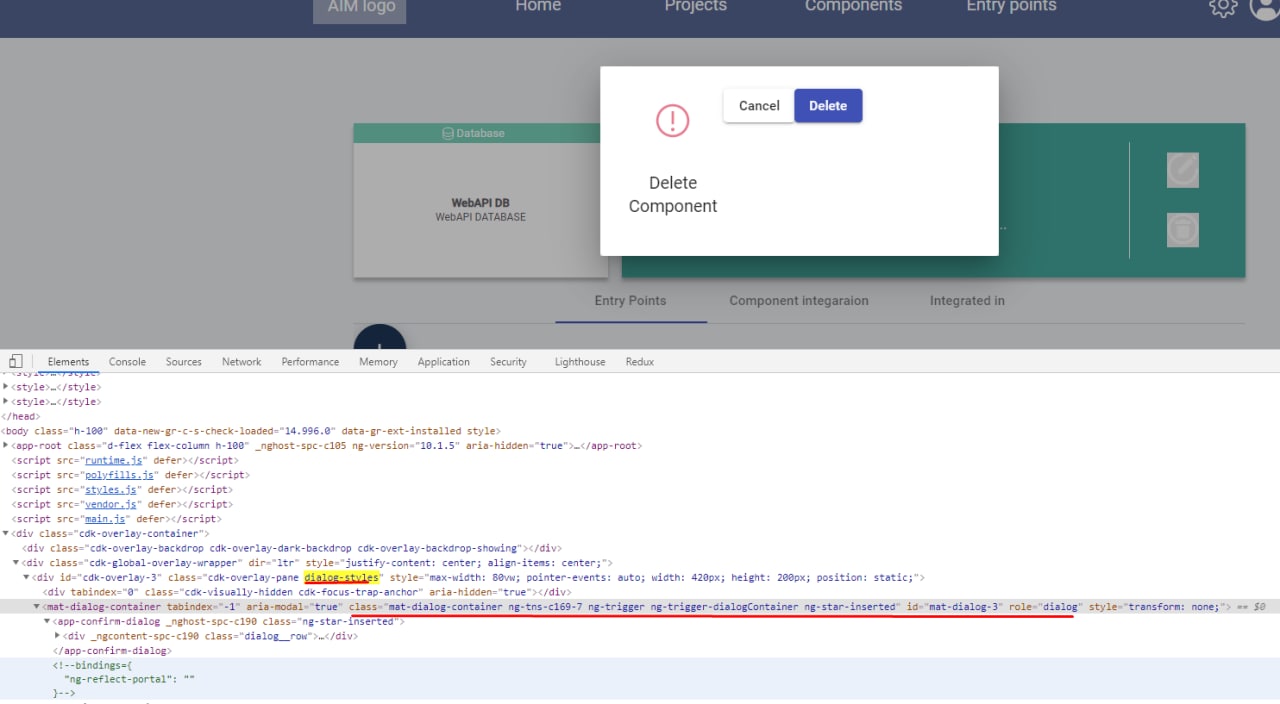Expand the app-root element node

point(6,446)
